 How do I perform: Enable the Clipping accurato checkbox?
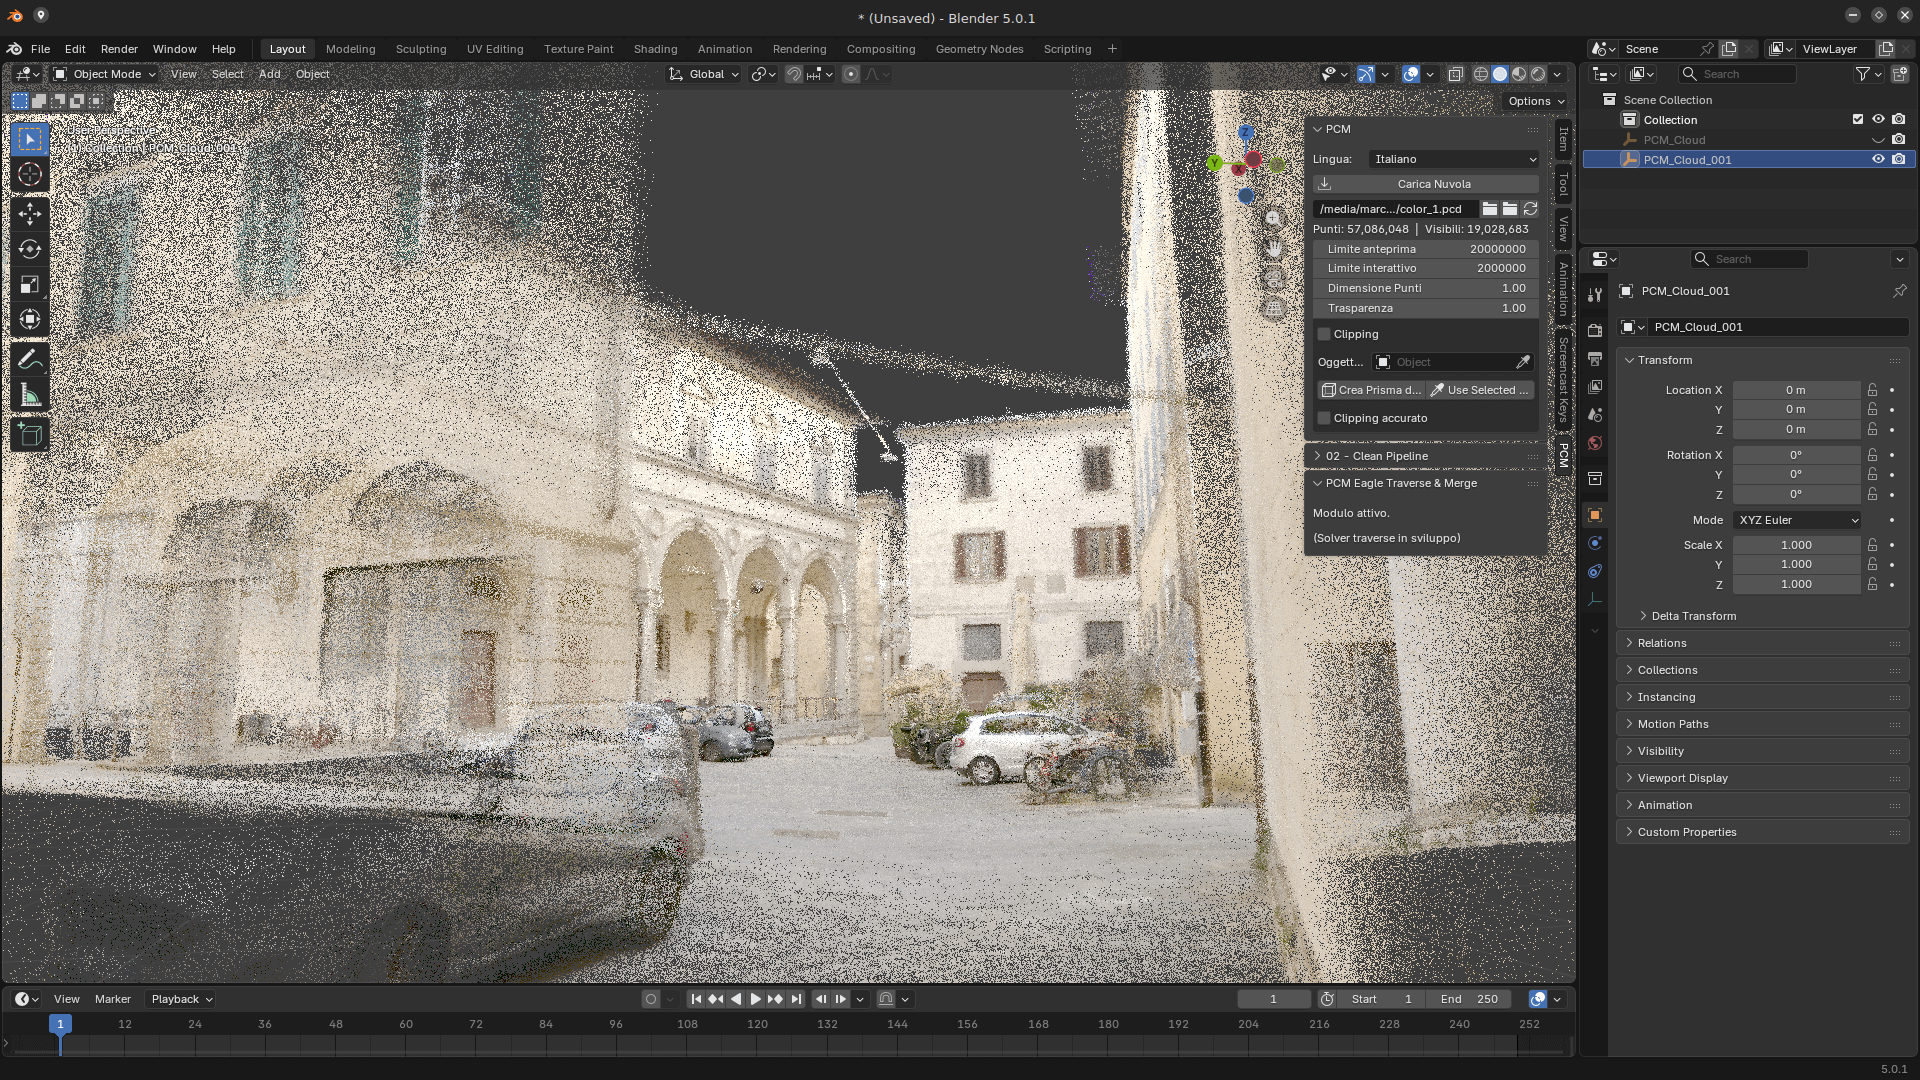[1324, 418]
